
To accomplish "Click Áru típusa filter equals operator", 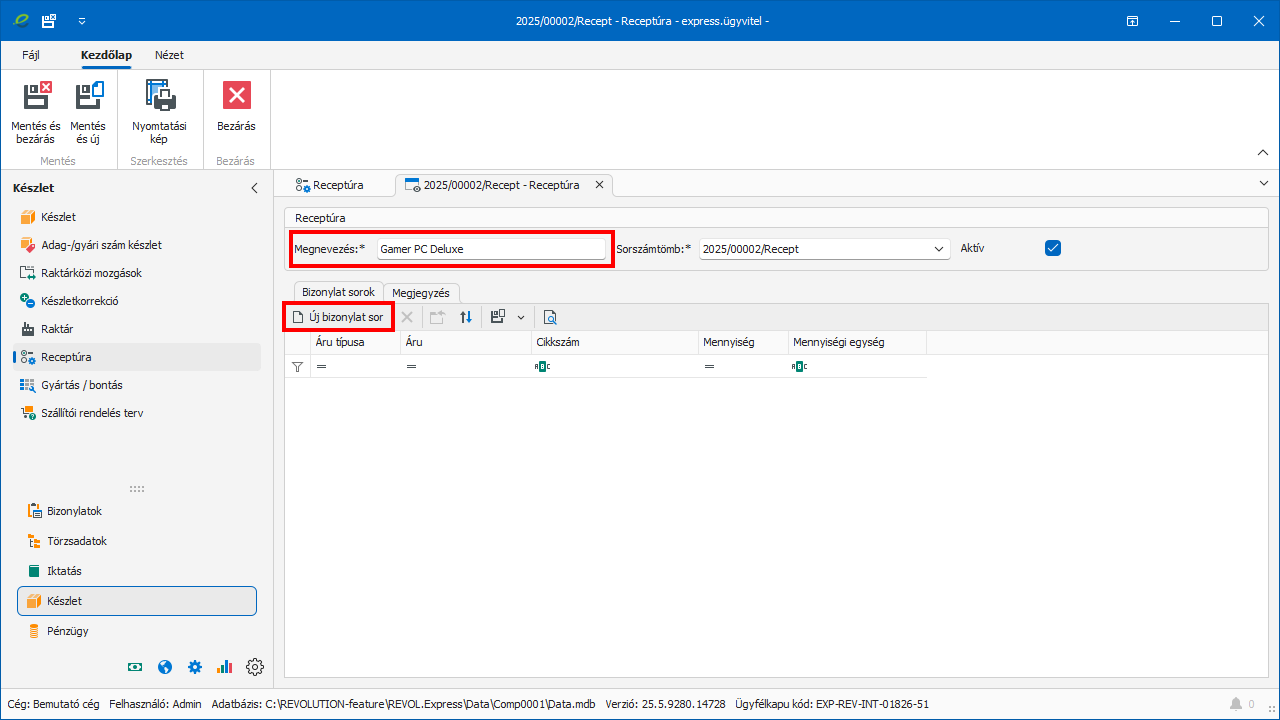I will tap(322, 367).
